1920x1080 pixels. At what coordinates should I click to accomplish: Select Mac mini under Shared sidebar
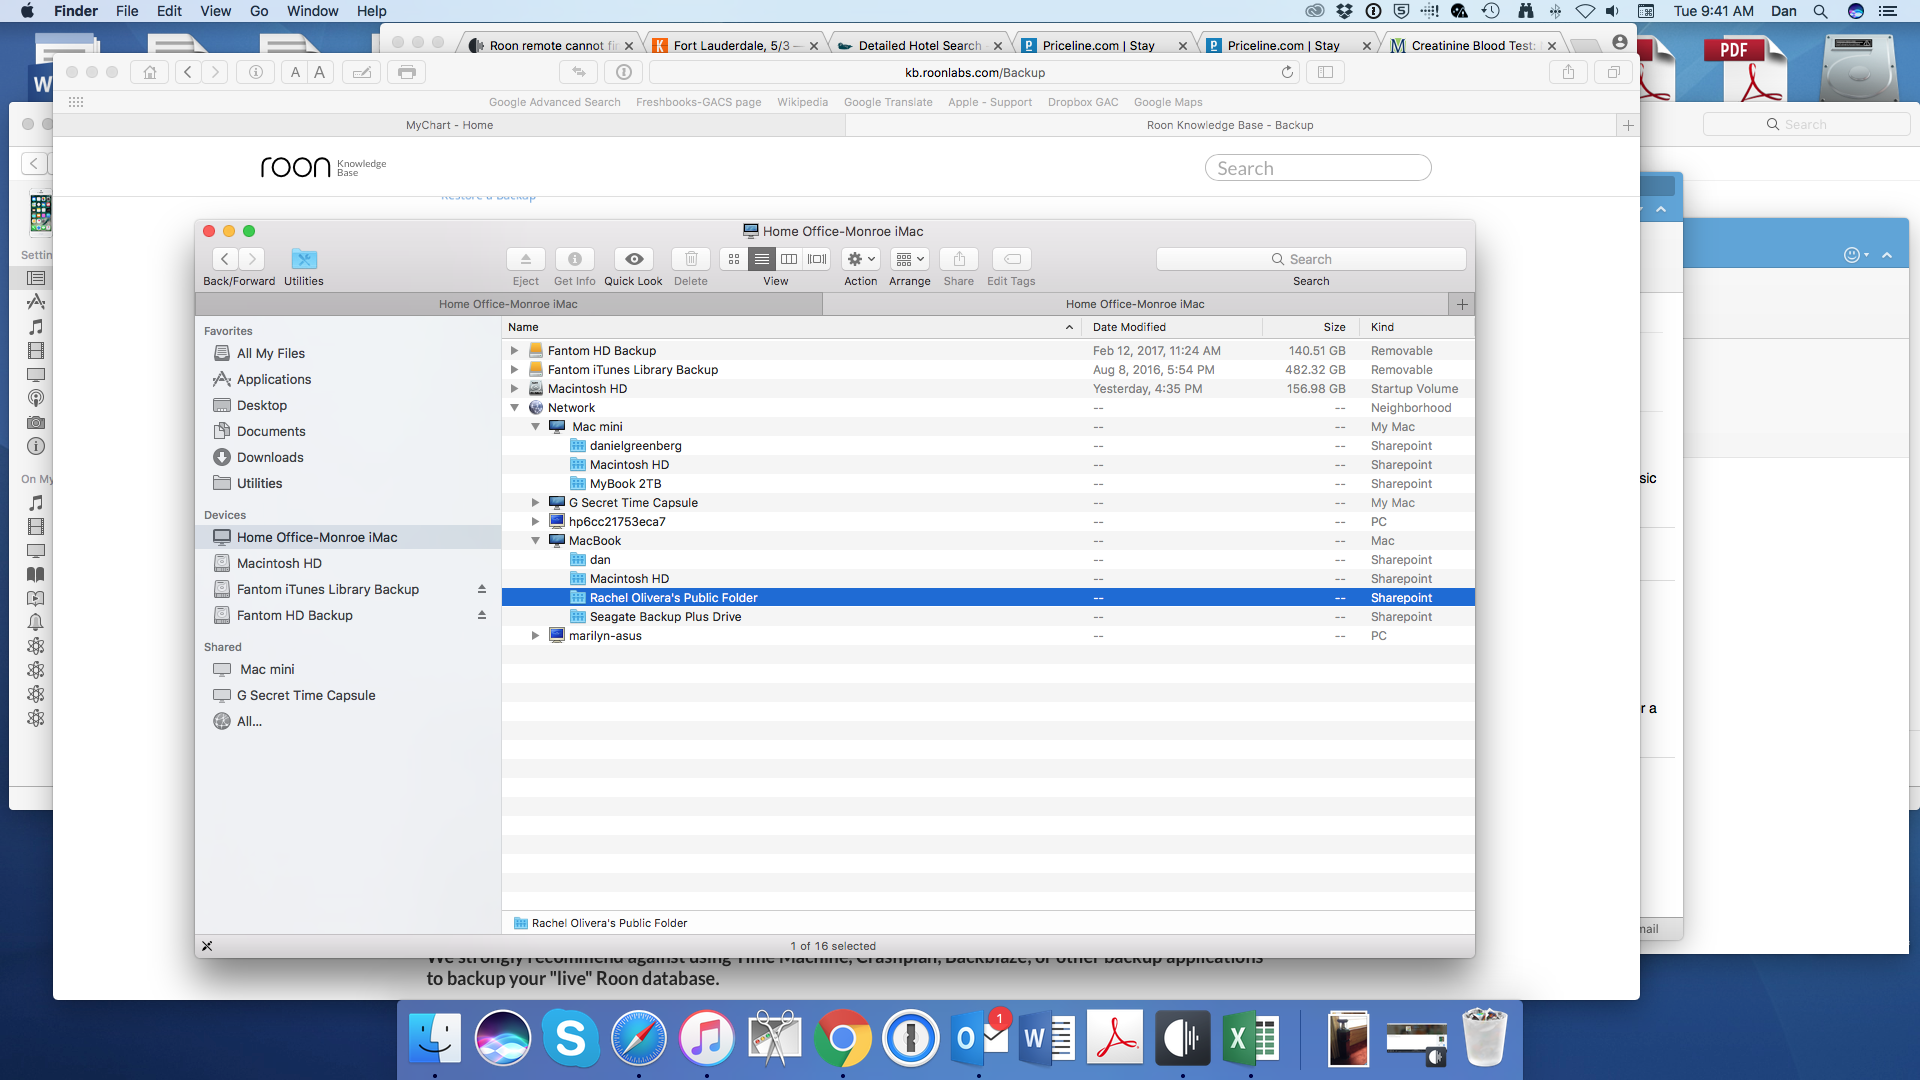pos(266,669)
